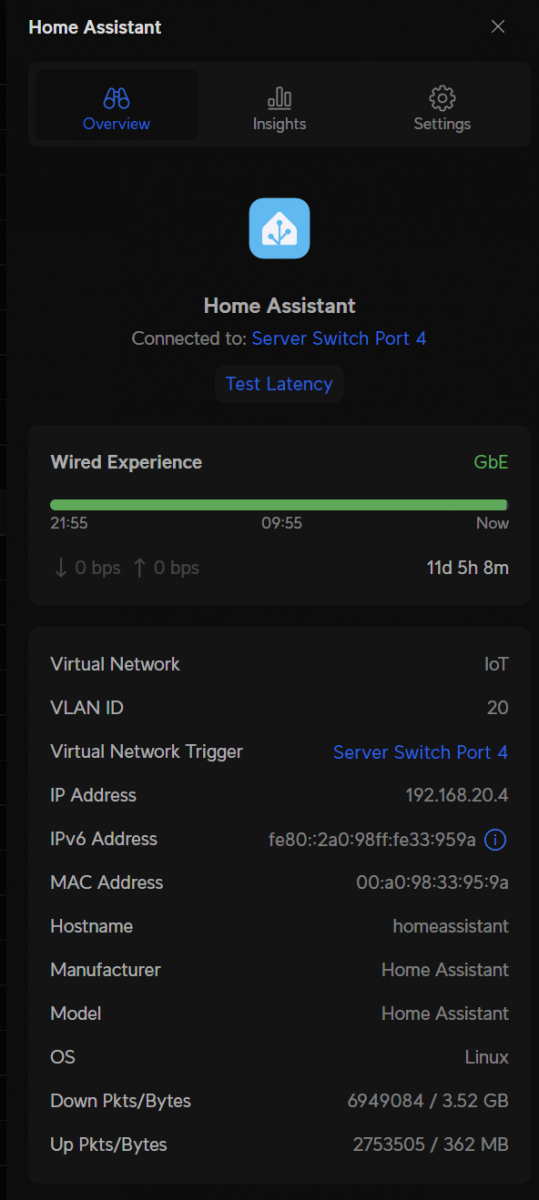Viewport: 539px width, 1200px height.
Task: Click the green Wired Experience timeline bar
Action: pyautogui.click(x=279, y=505)
